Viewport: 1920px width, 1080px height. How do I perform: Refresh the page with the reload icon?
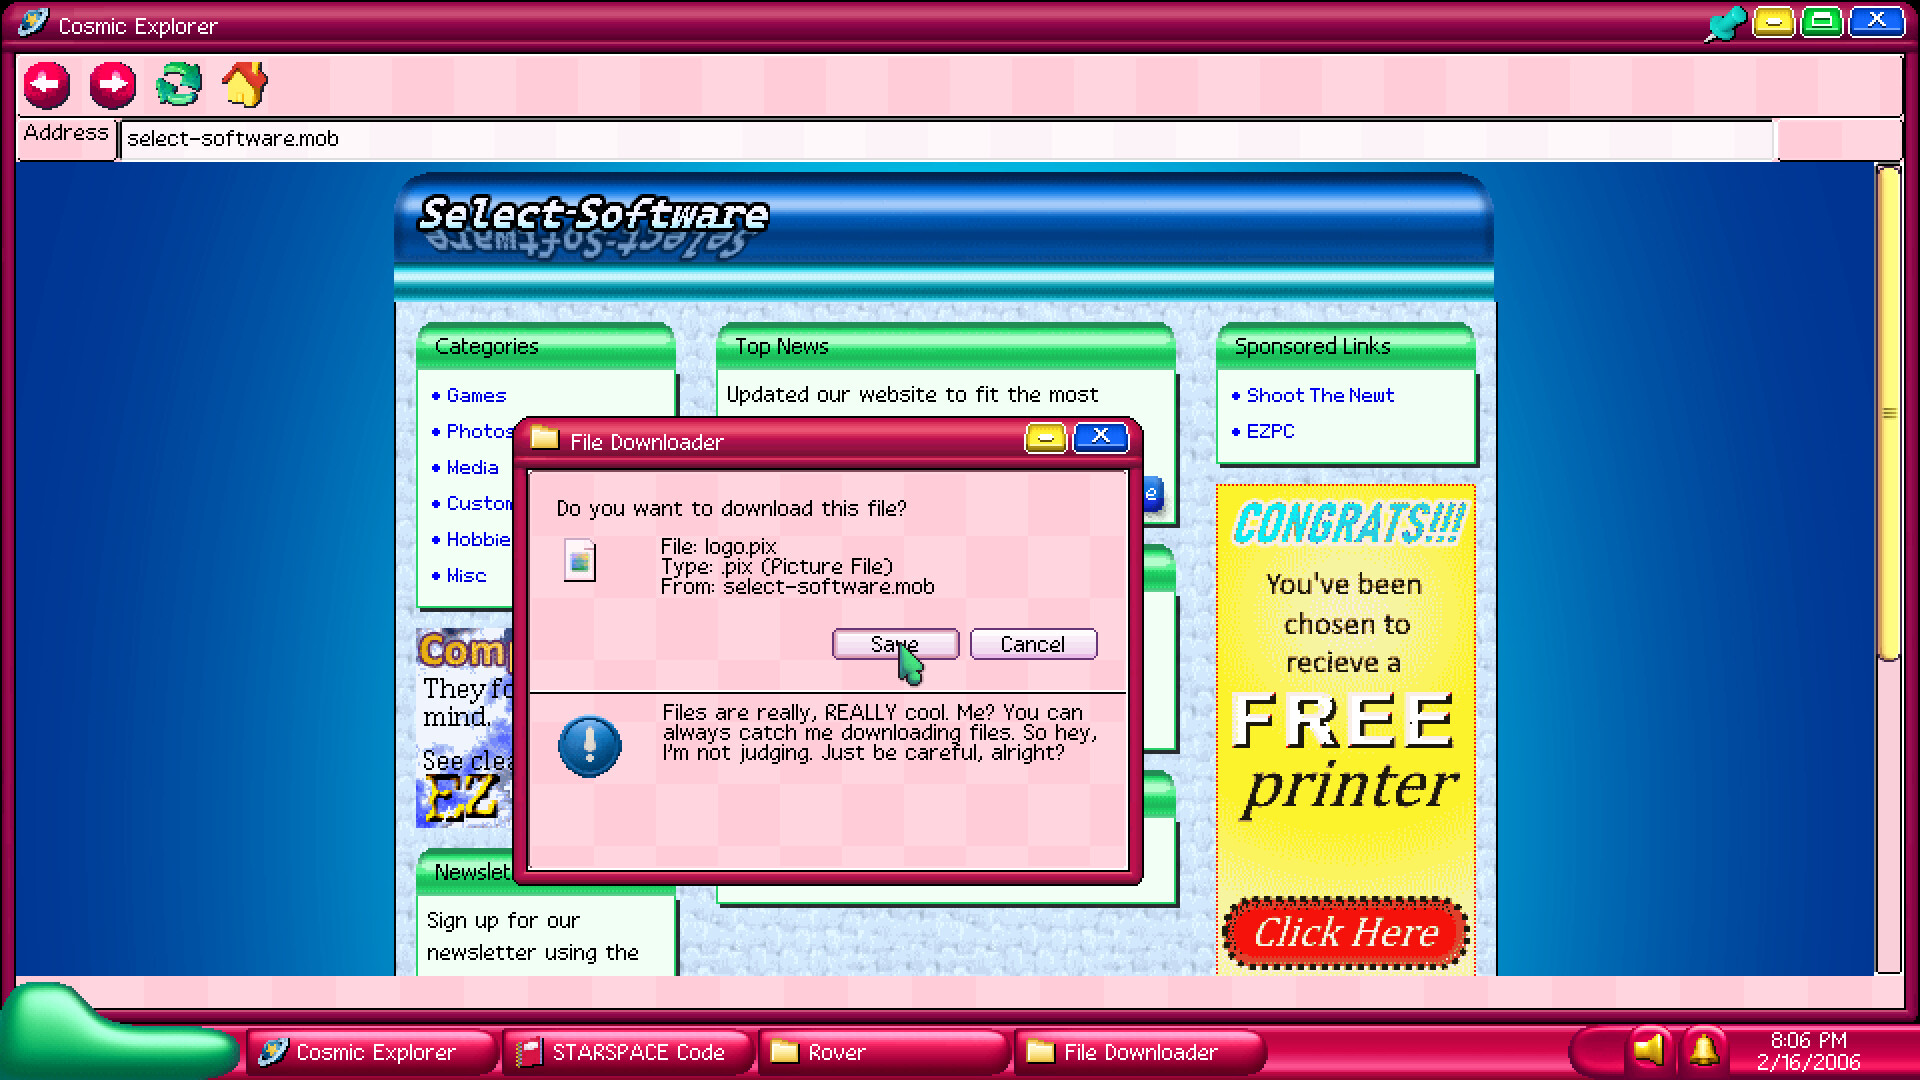pos(178,87)
